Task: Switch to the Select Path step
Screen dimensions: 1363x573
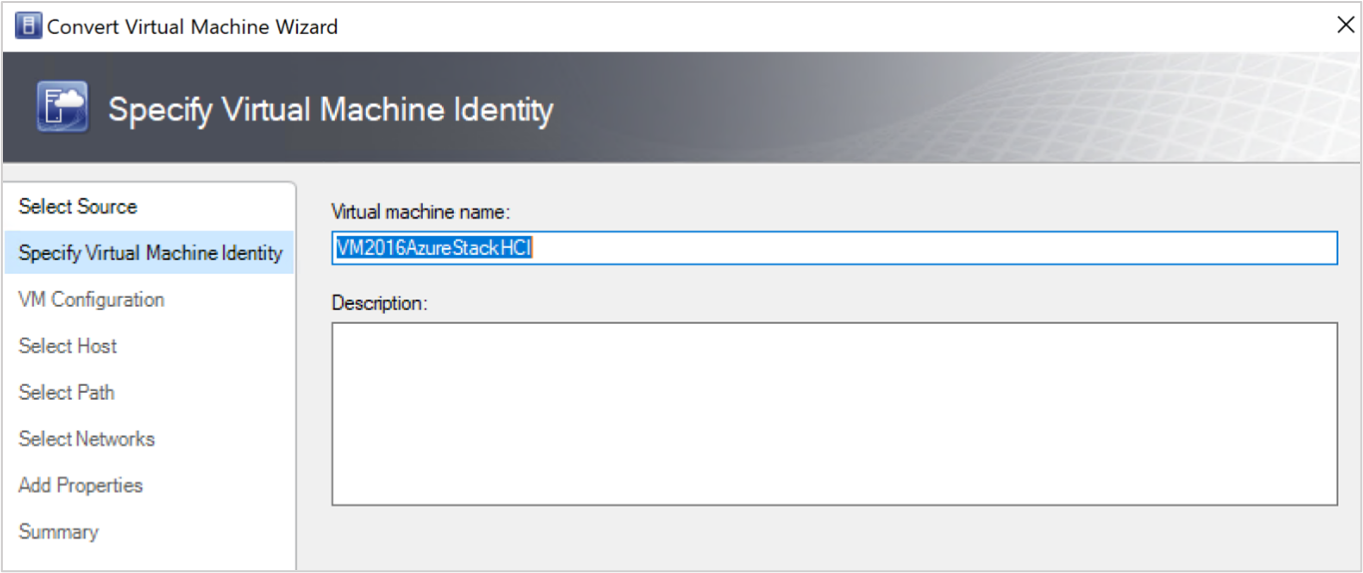Action: pyautogui.click(x=66, y=393)
